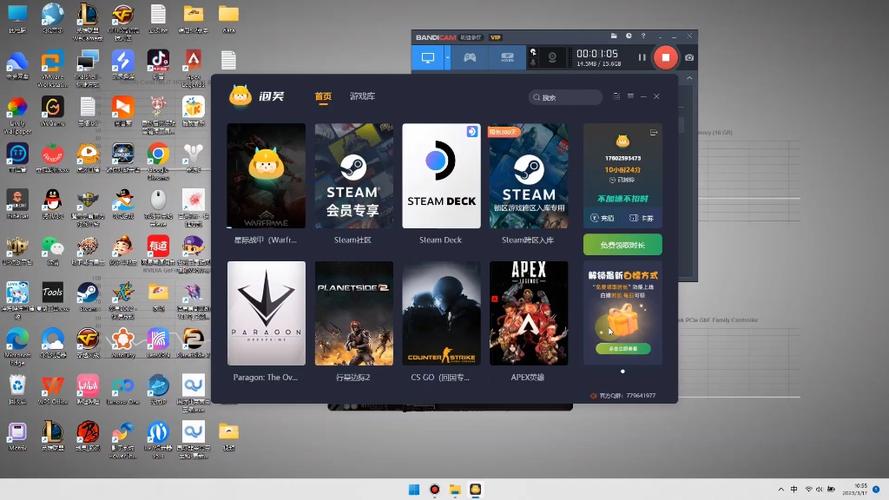Click the banner carousel dot indicator

click(x=623, y=371)
